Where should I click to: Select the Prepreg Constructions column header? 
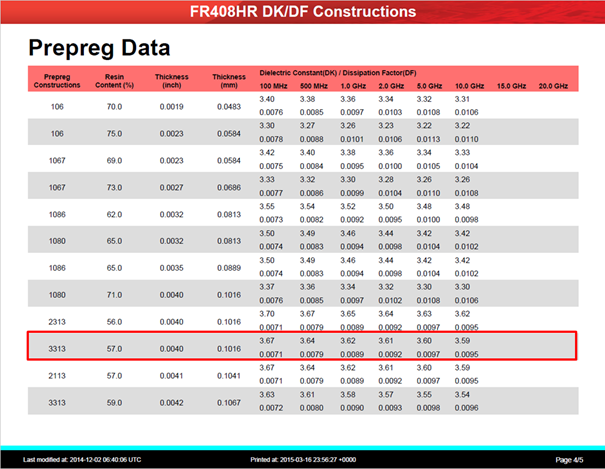57,81
